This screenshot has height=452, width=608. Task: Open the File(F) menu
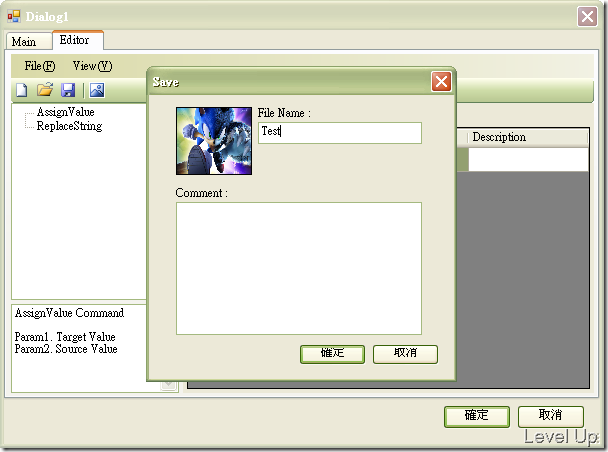point(40,66)
